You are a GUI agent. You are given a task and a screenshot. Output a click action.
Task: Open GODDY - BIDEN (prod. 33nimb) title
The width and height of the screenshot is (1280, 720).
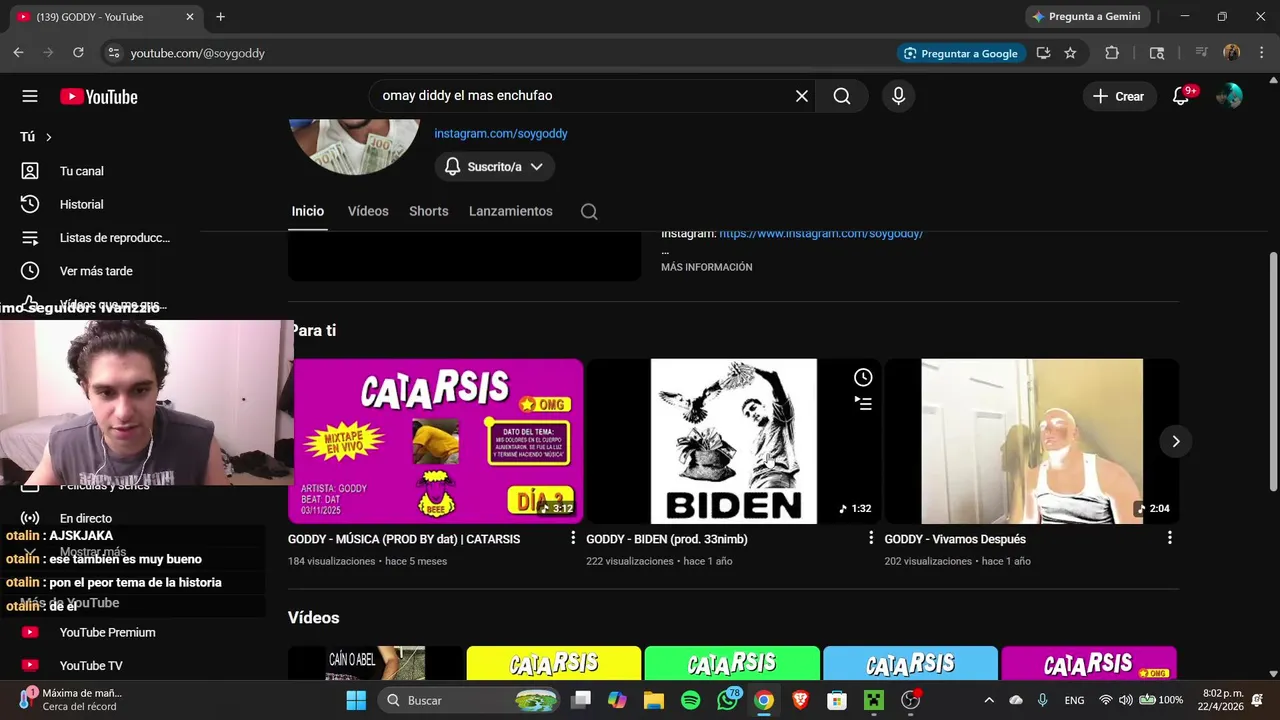click(x=667, y=539)
